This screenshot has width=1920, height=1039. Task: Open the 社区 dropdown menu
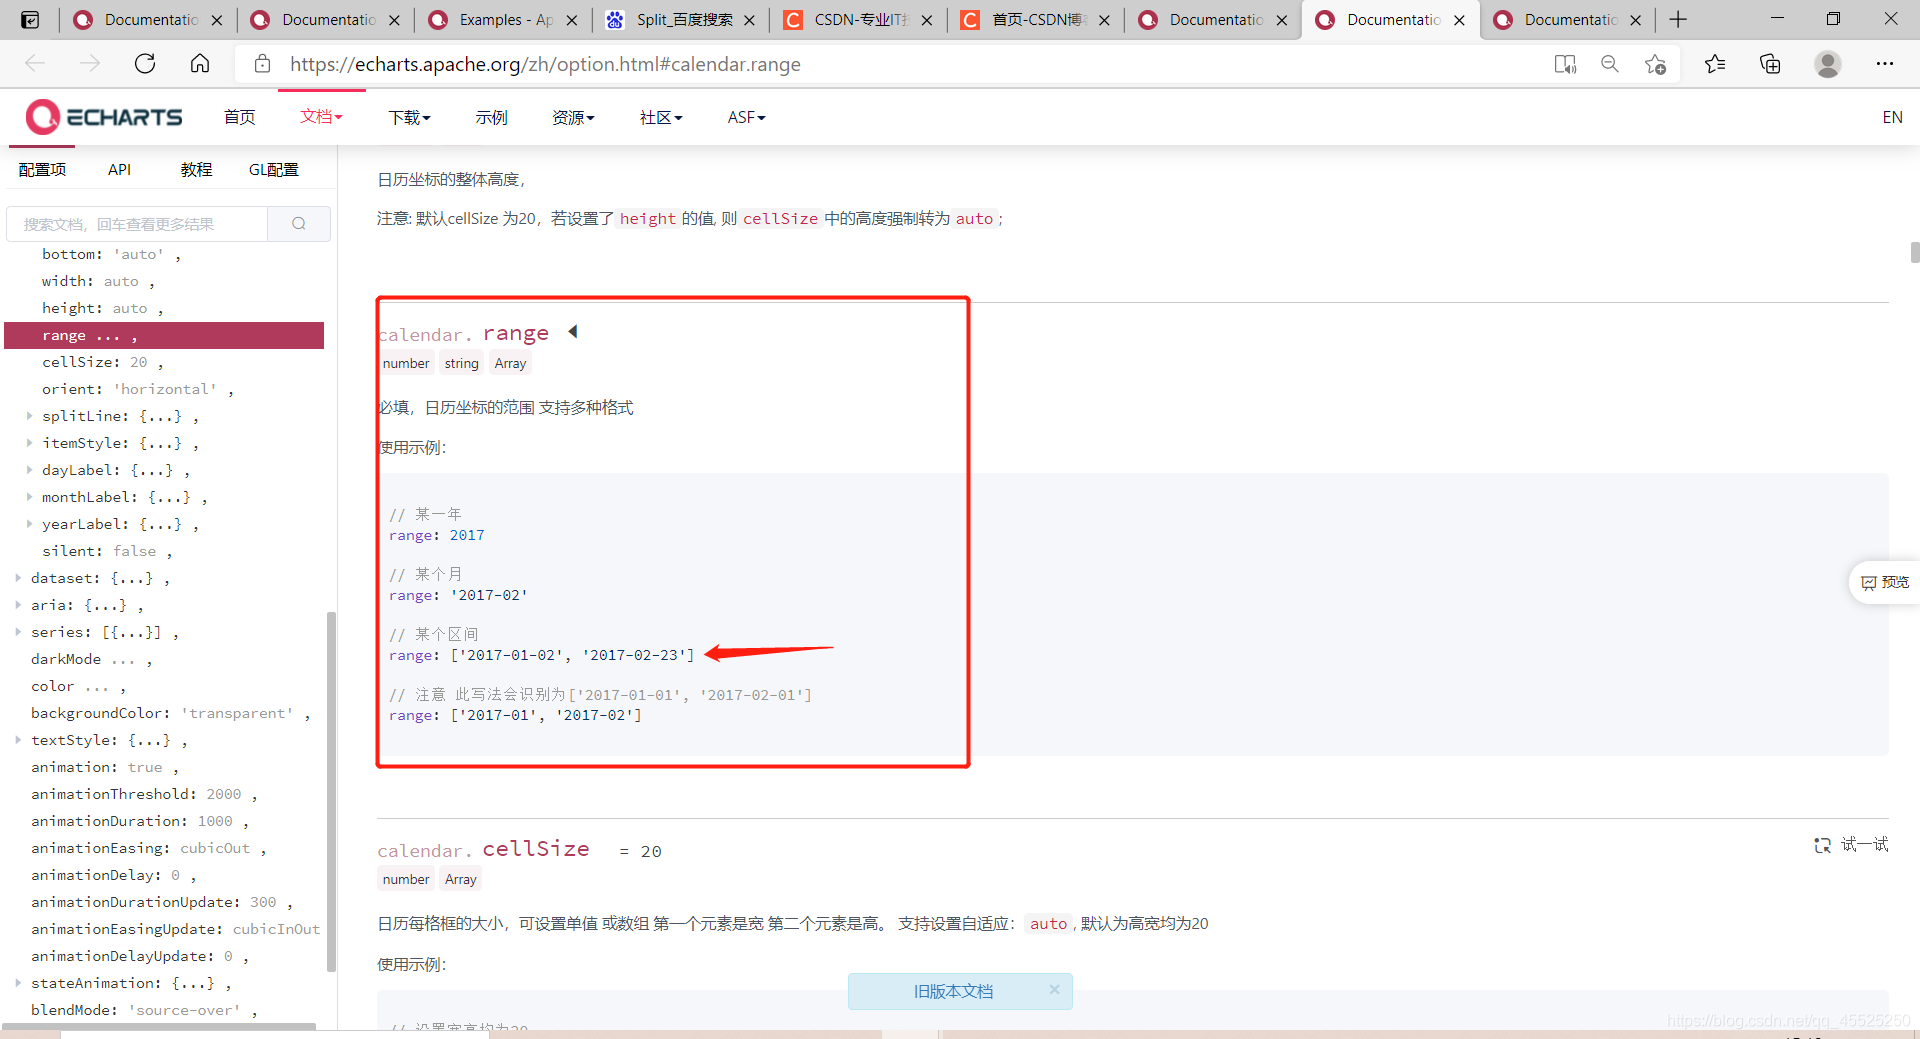click(x=661, y=118)
